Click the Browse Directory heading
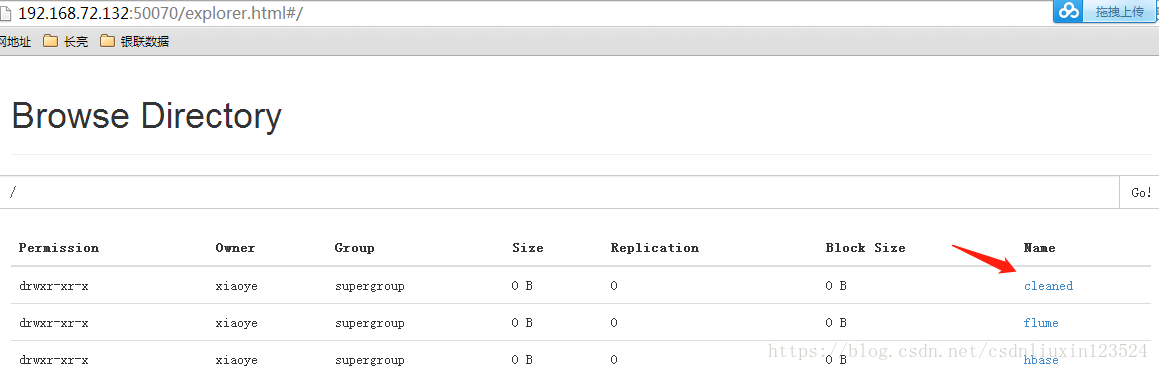1159x371 pixels. [x=146, y=116]
